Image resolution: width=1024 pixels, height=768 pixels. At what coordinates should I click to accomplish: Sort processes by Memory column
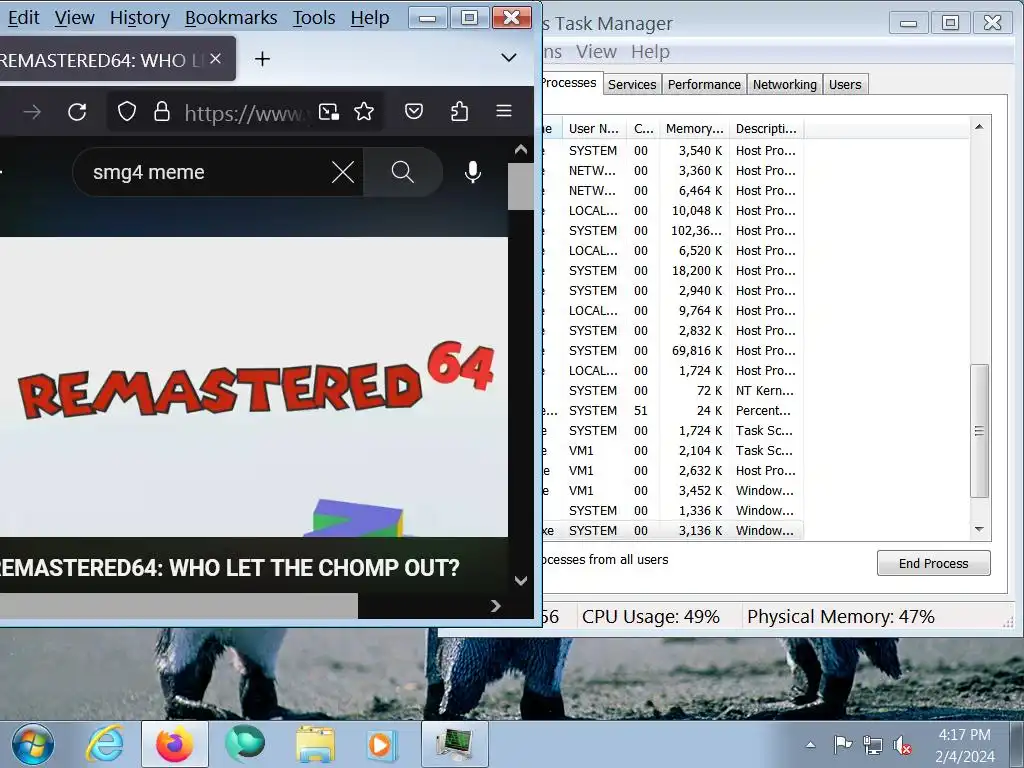[x=694, y=129]
